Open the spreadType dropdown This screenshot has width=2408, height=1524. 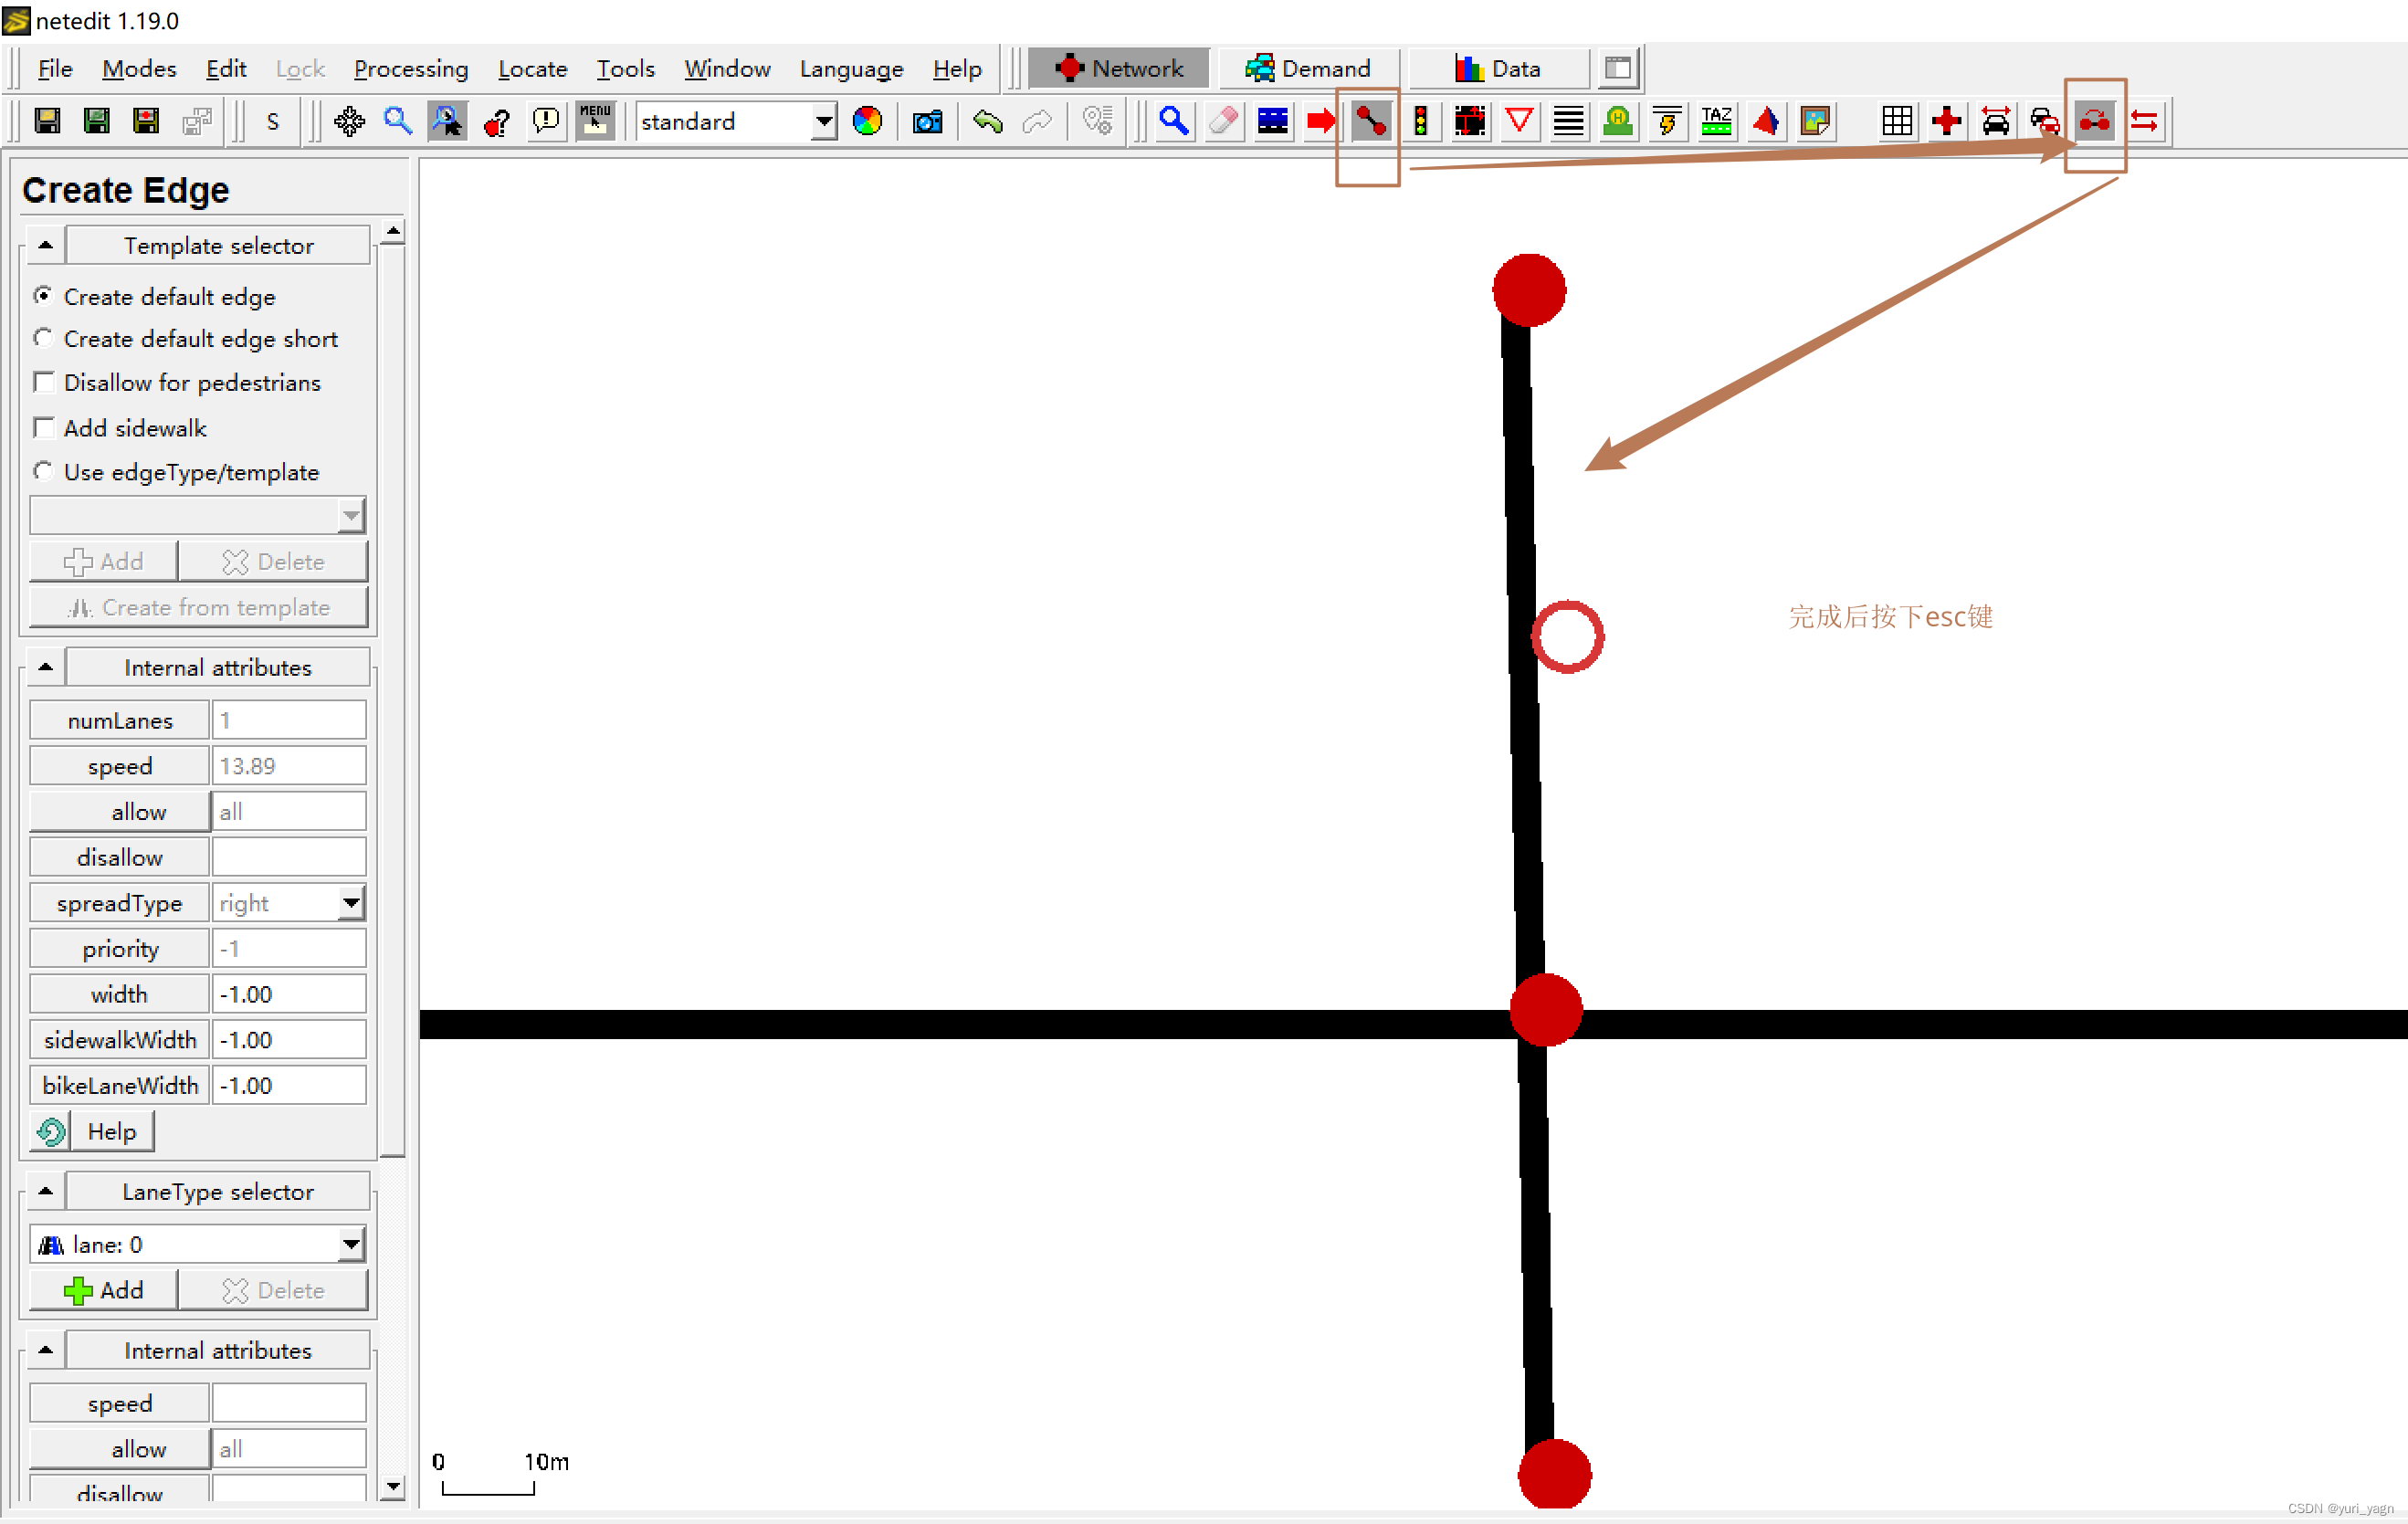(x=350, y=903)
